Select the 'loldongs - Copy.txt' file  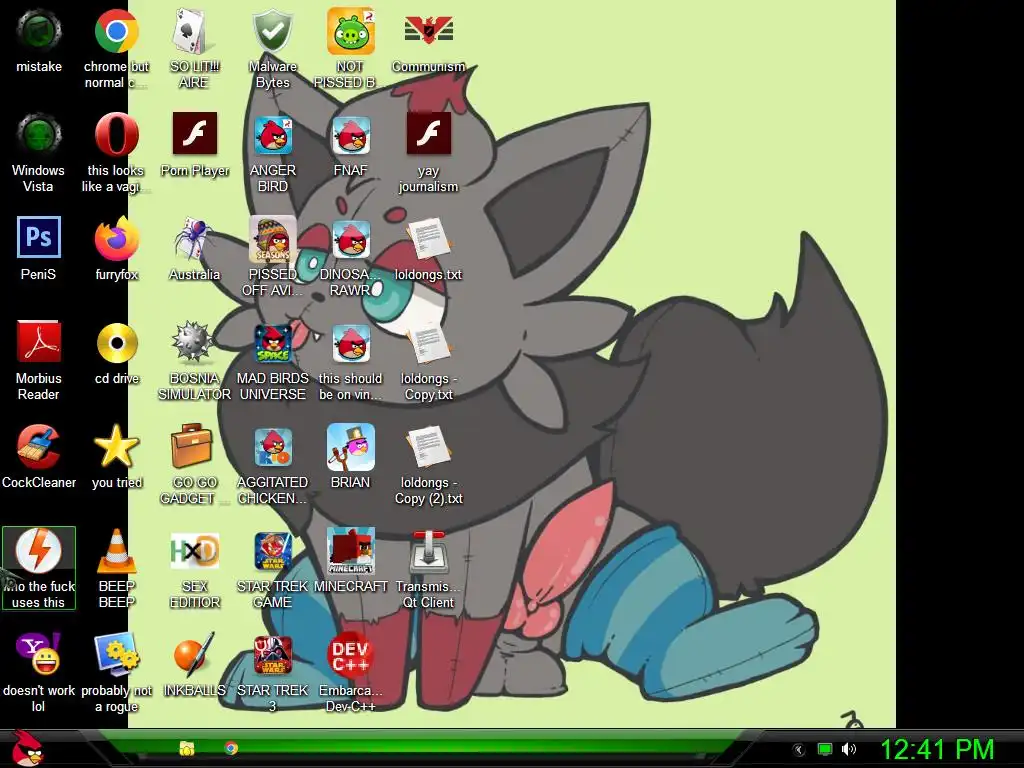428,343
